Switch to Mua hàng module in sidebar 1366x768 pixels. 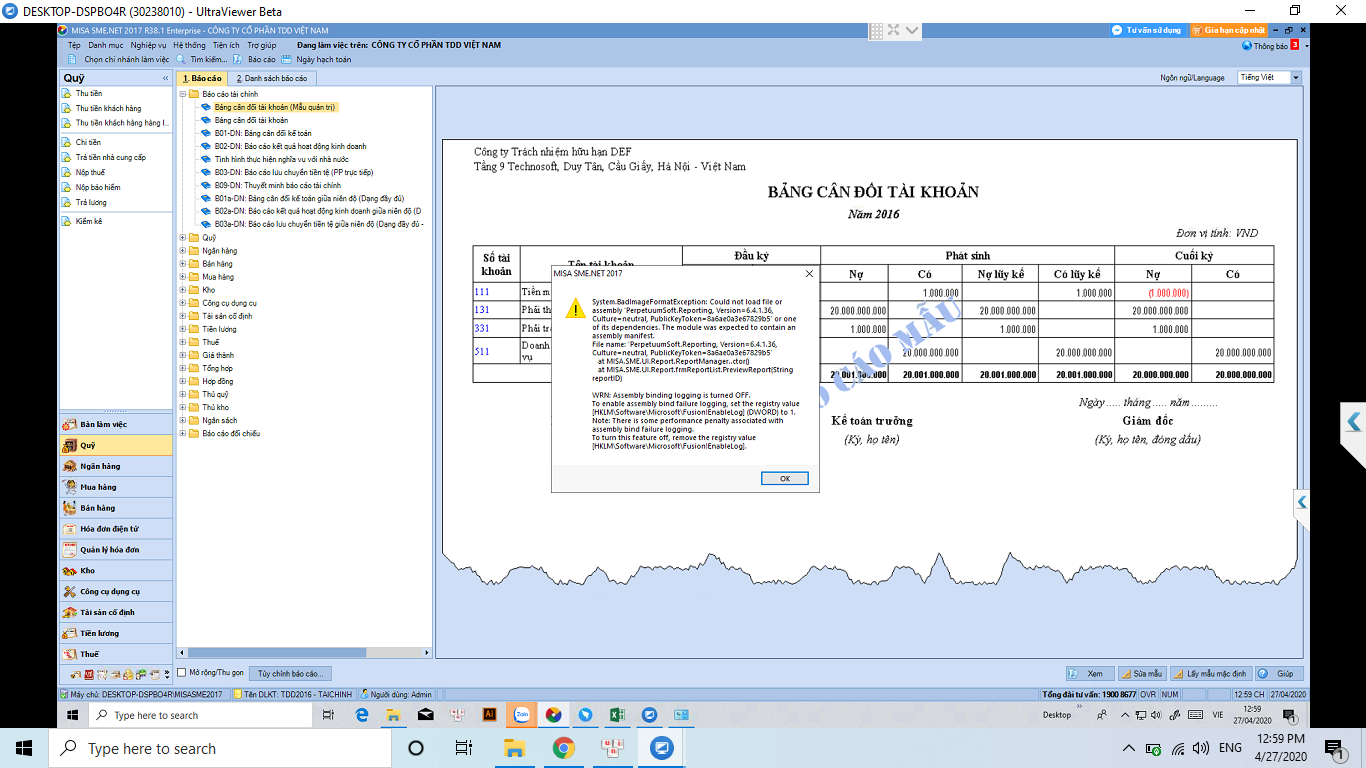116,487
